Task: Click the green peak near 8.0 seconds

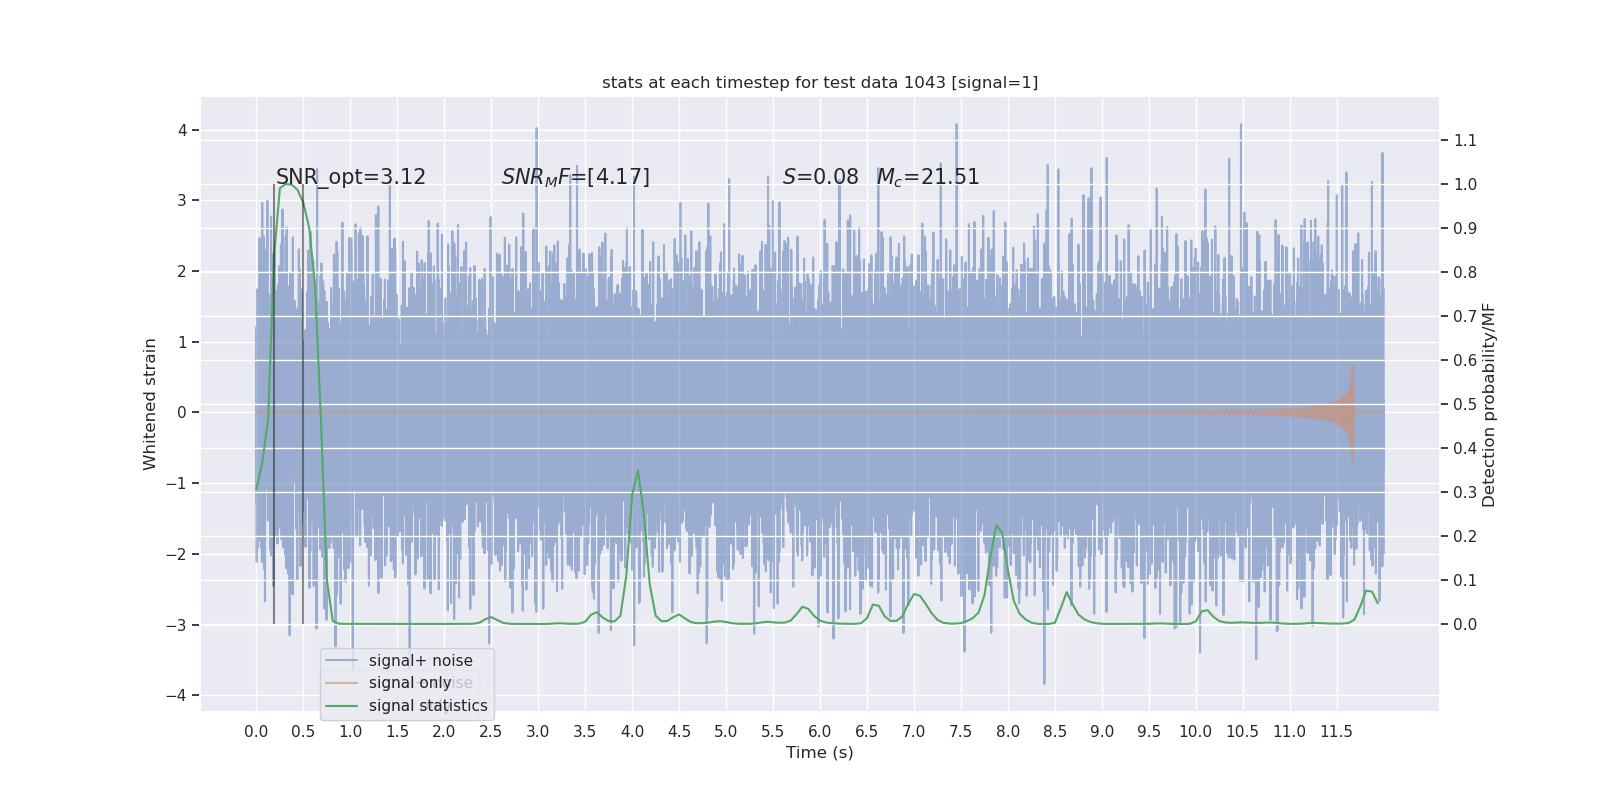Action: coord(996,528)
